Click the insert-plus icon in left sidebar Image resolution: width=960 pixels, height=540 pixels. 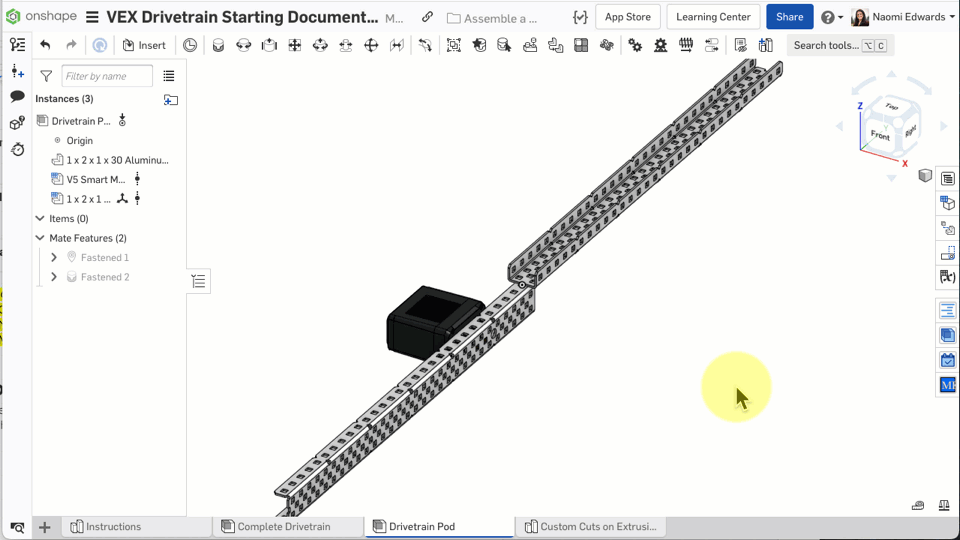point(17,72)
